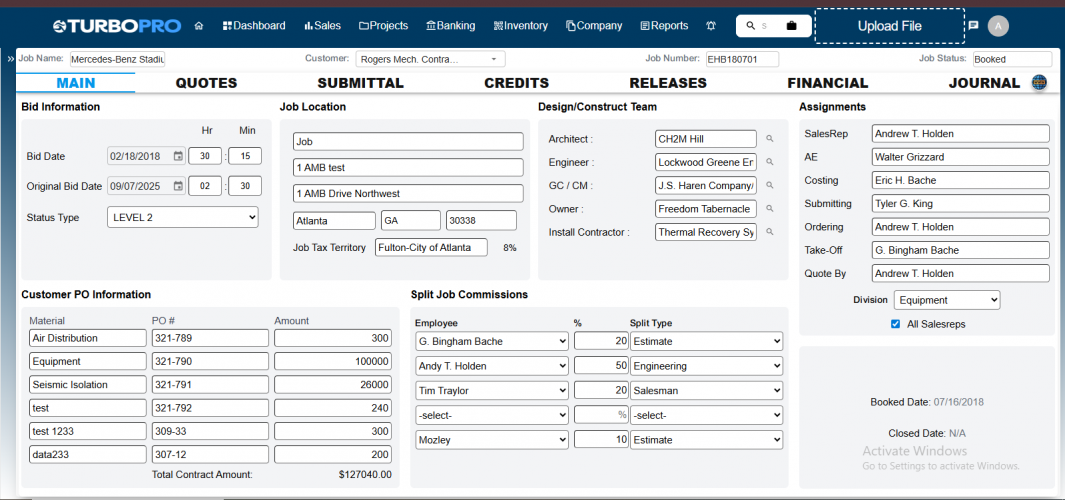Click the SalesRep assignment field
1065x500 pixels.
coord(960,134)
